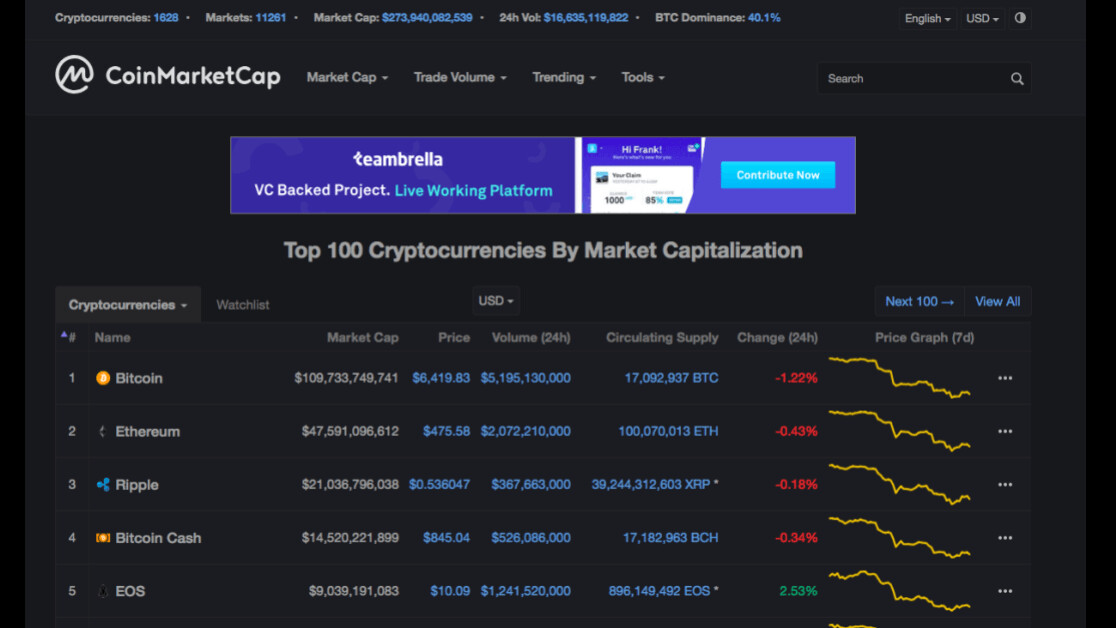This screenshot has height=628, width=1116.
Task: Open the three-dot menu for Bitcoin
Action: (1005, 378)
